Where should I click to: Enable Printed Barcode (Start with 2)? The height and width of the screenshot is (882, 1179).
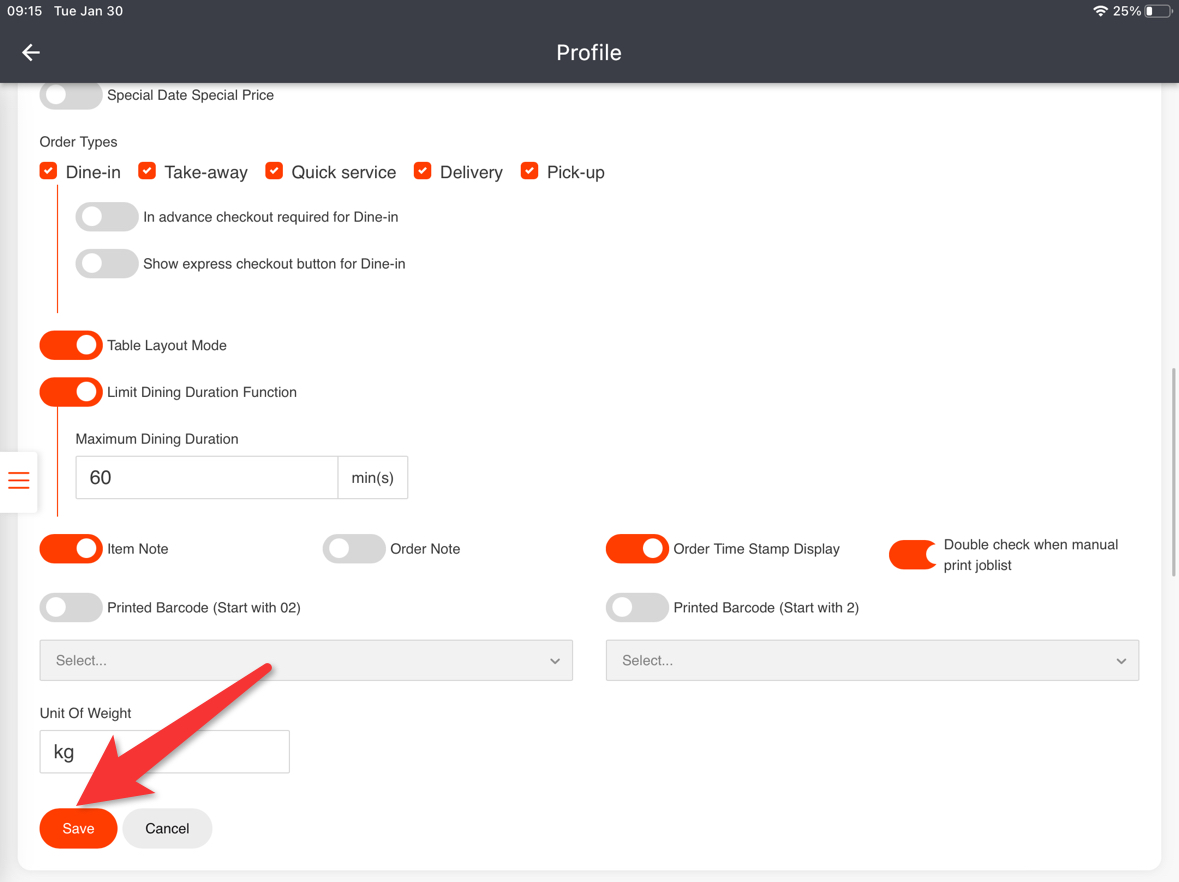tap(638, 608)
